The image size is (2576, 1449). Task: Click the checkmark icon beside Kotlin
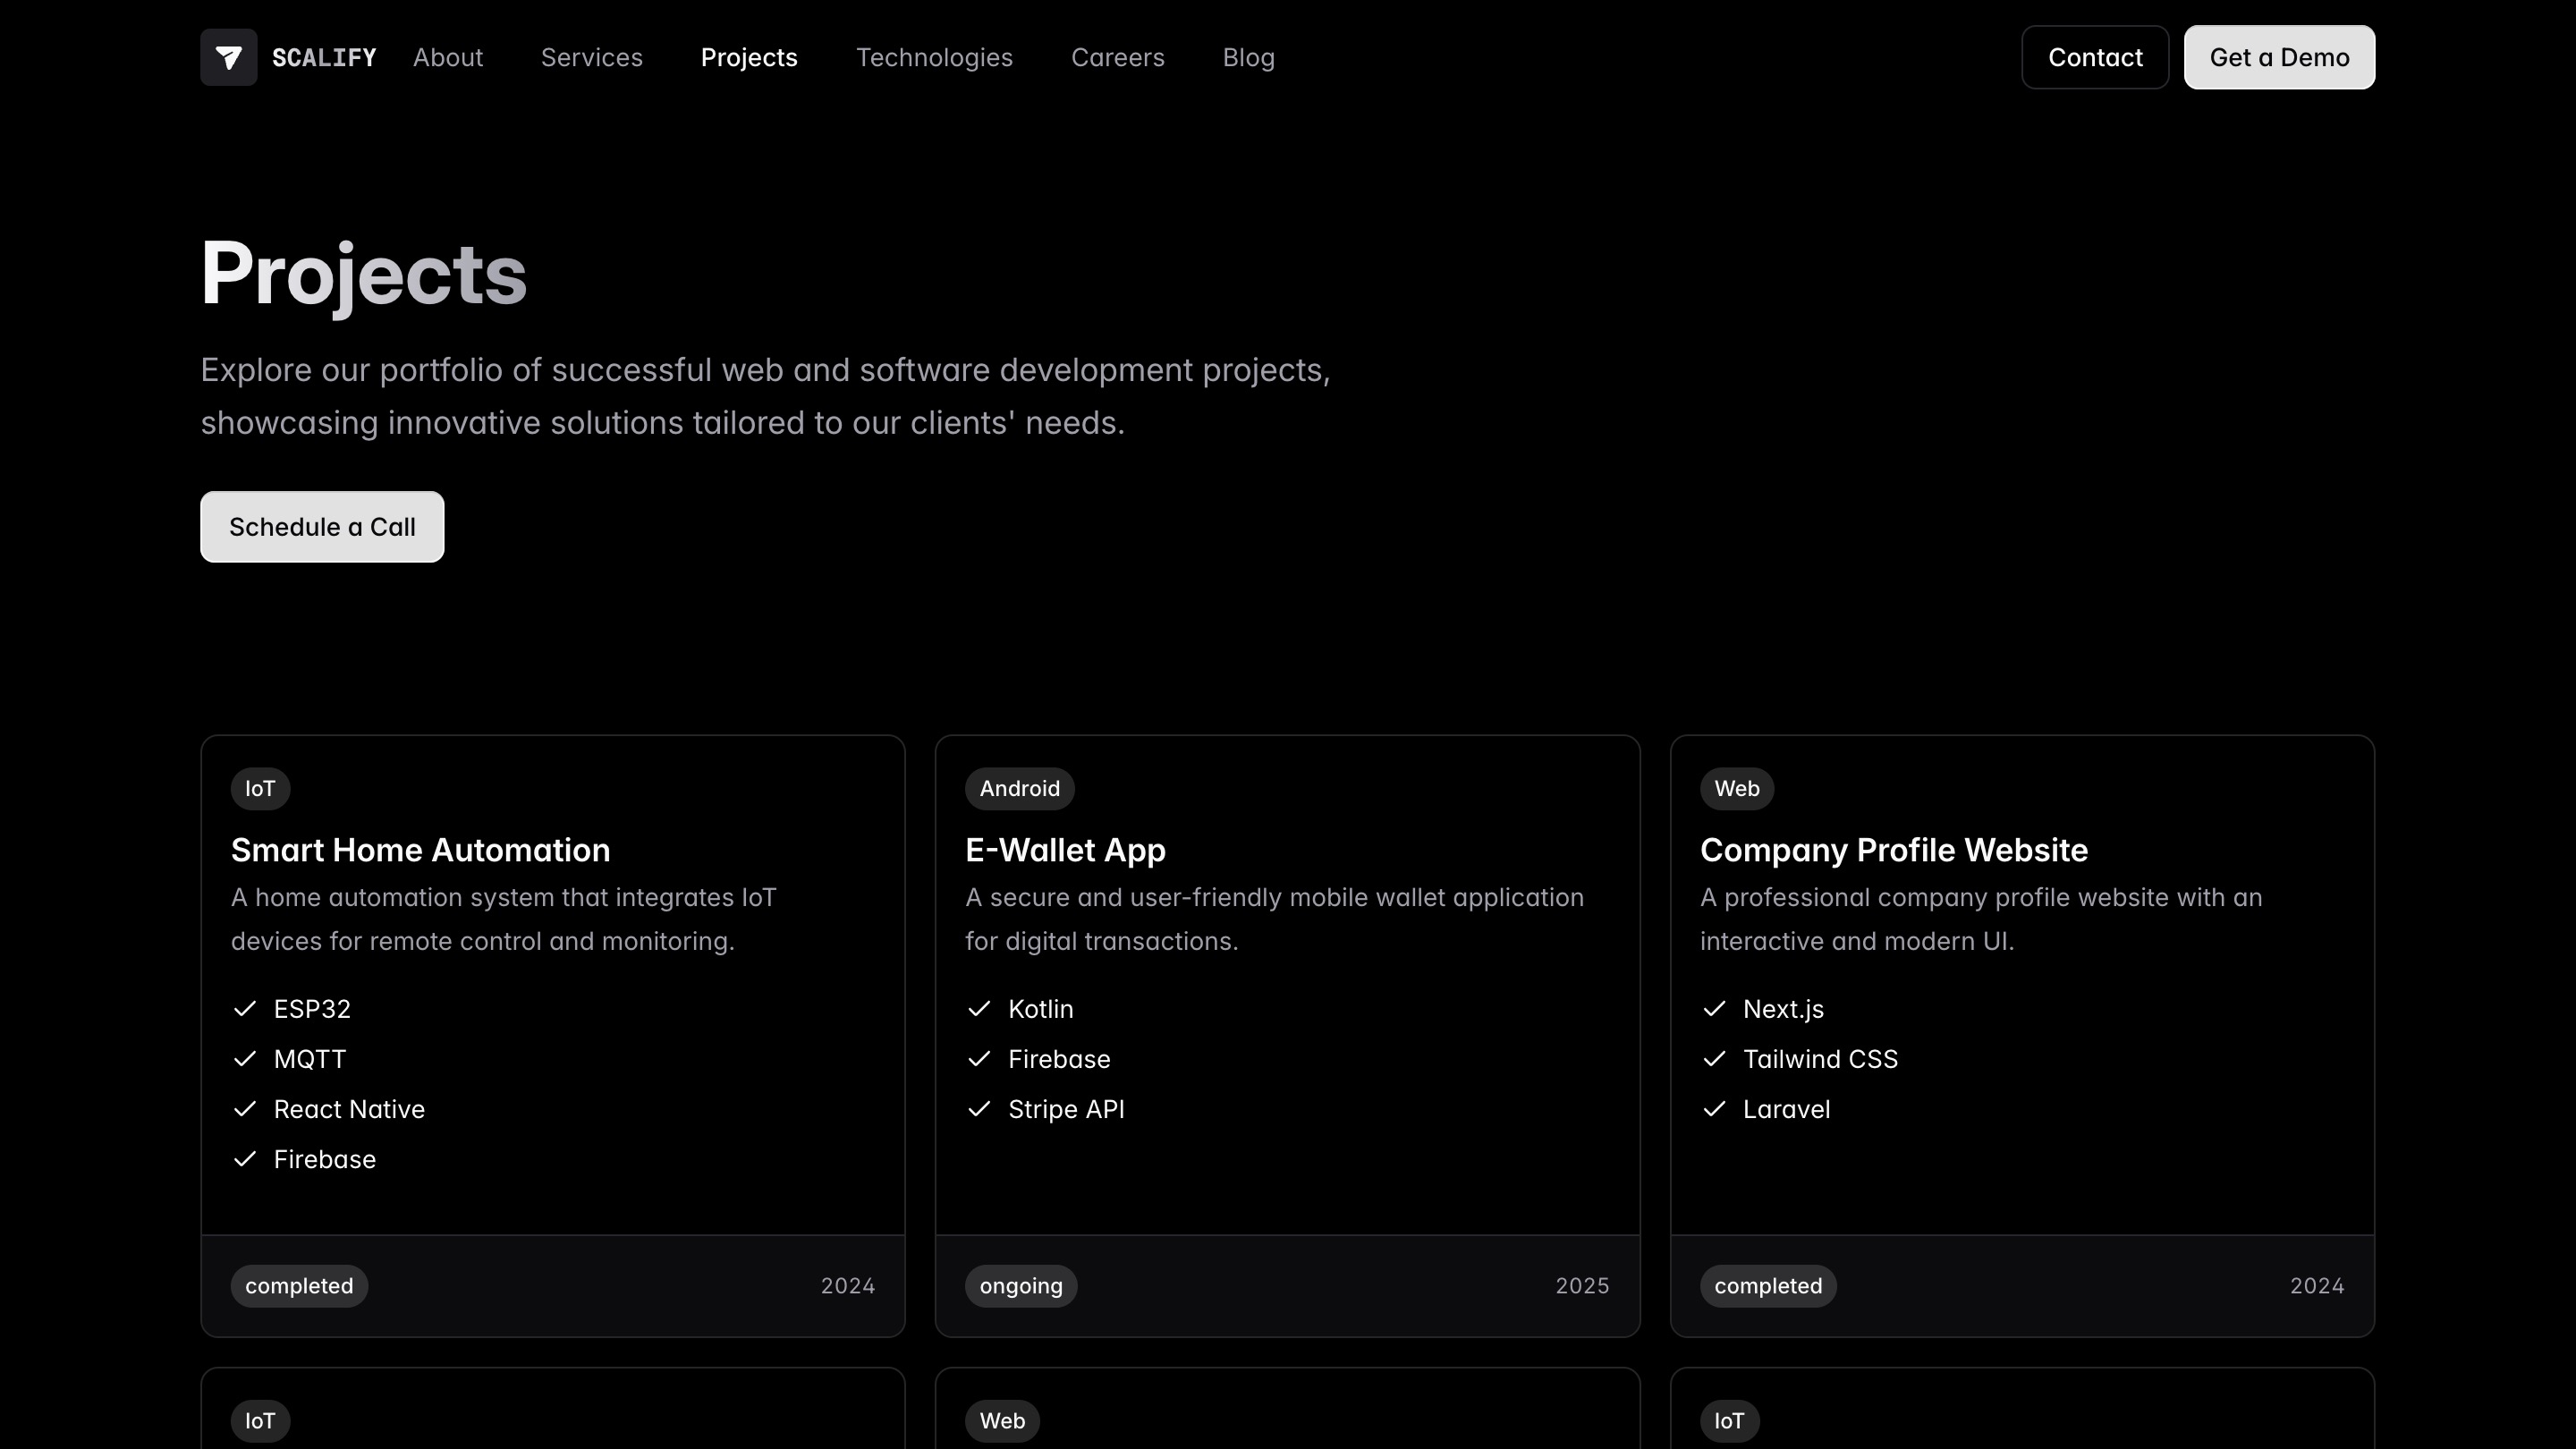[x=979, y=1008]
